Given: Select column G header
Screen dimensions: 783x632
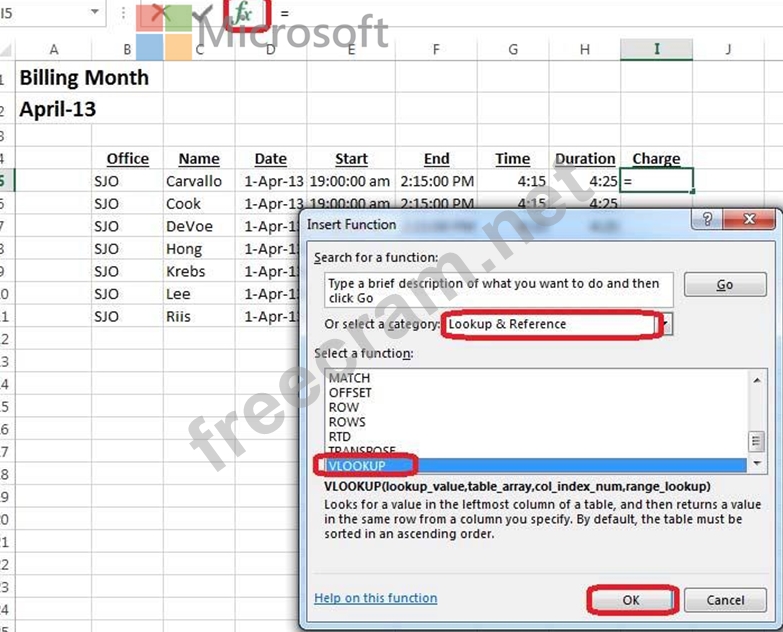Looking at the screenshot, I should tap(513, 49).
